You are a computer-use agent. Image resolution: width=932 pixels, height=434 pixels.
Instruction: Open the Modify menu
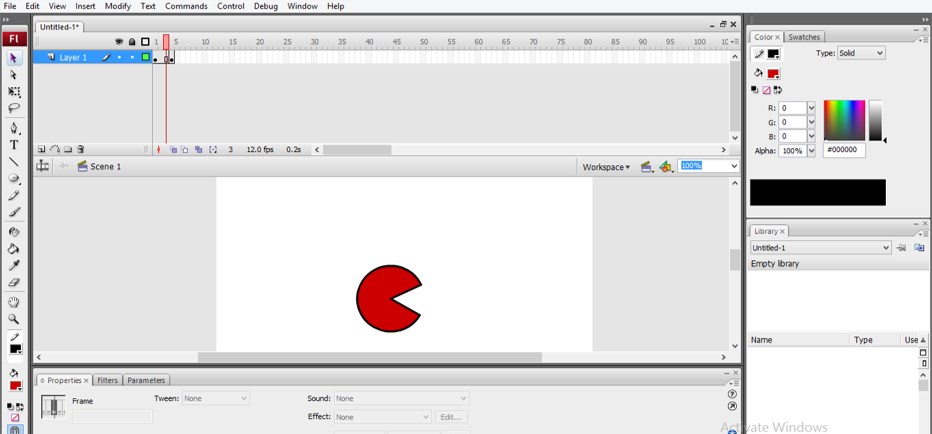118,6
